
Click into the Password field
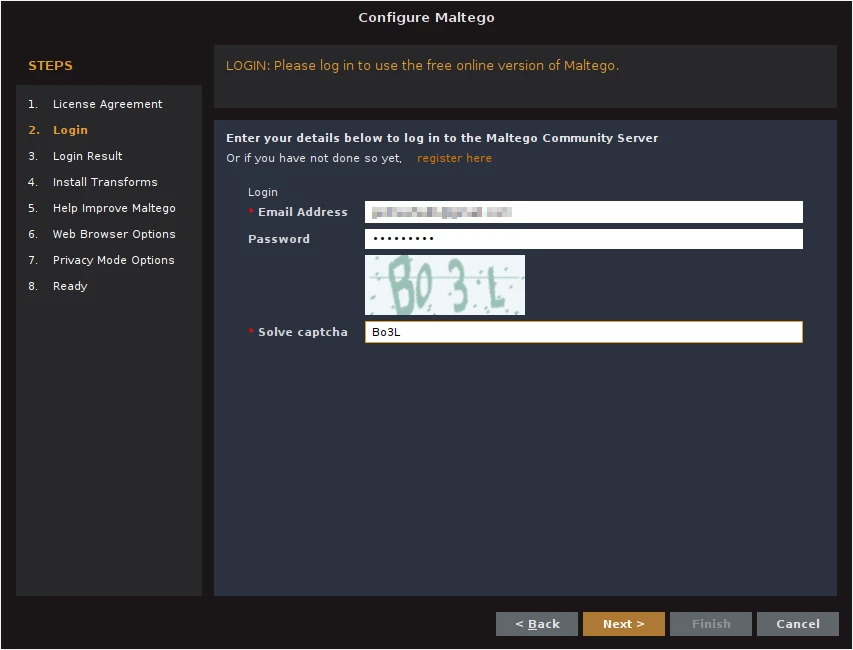[583, 239]
